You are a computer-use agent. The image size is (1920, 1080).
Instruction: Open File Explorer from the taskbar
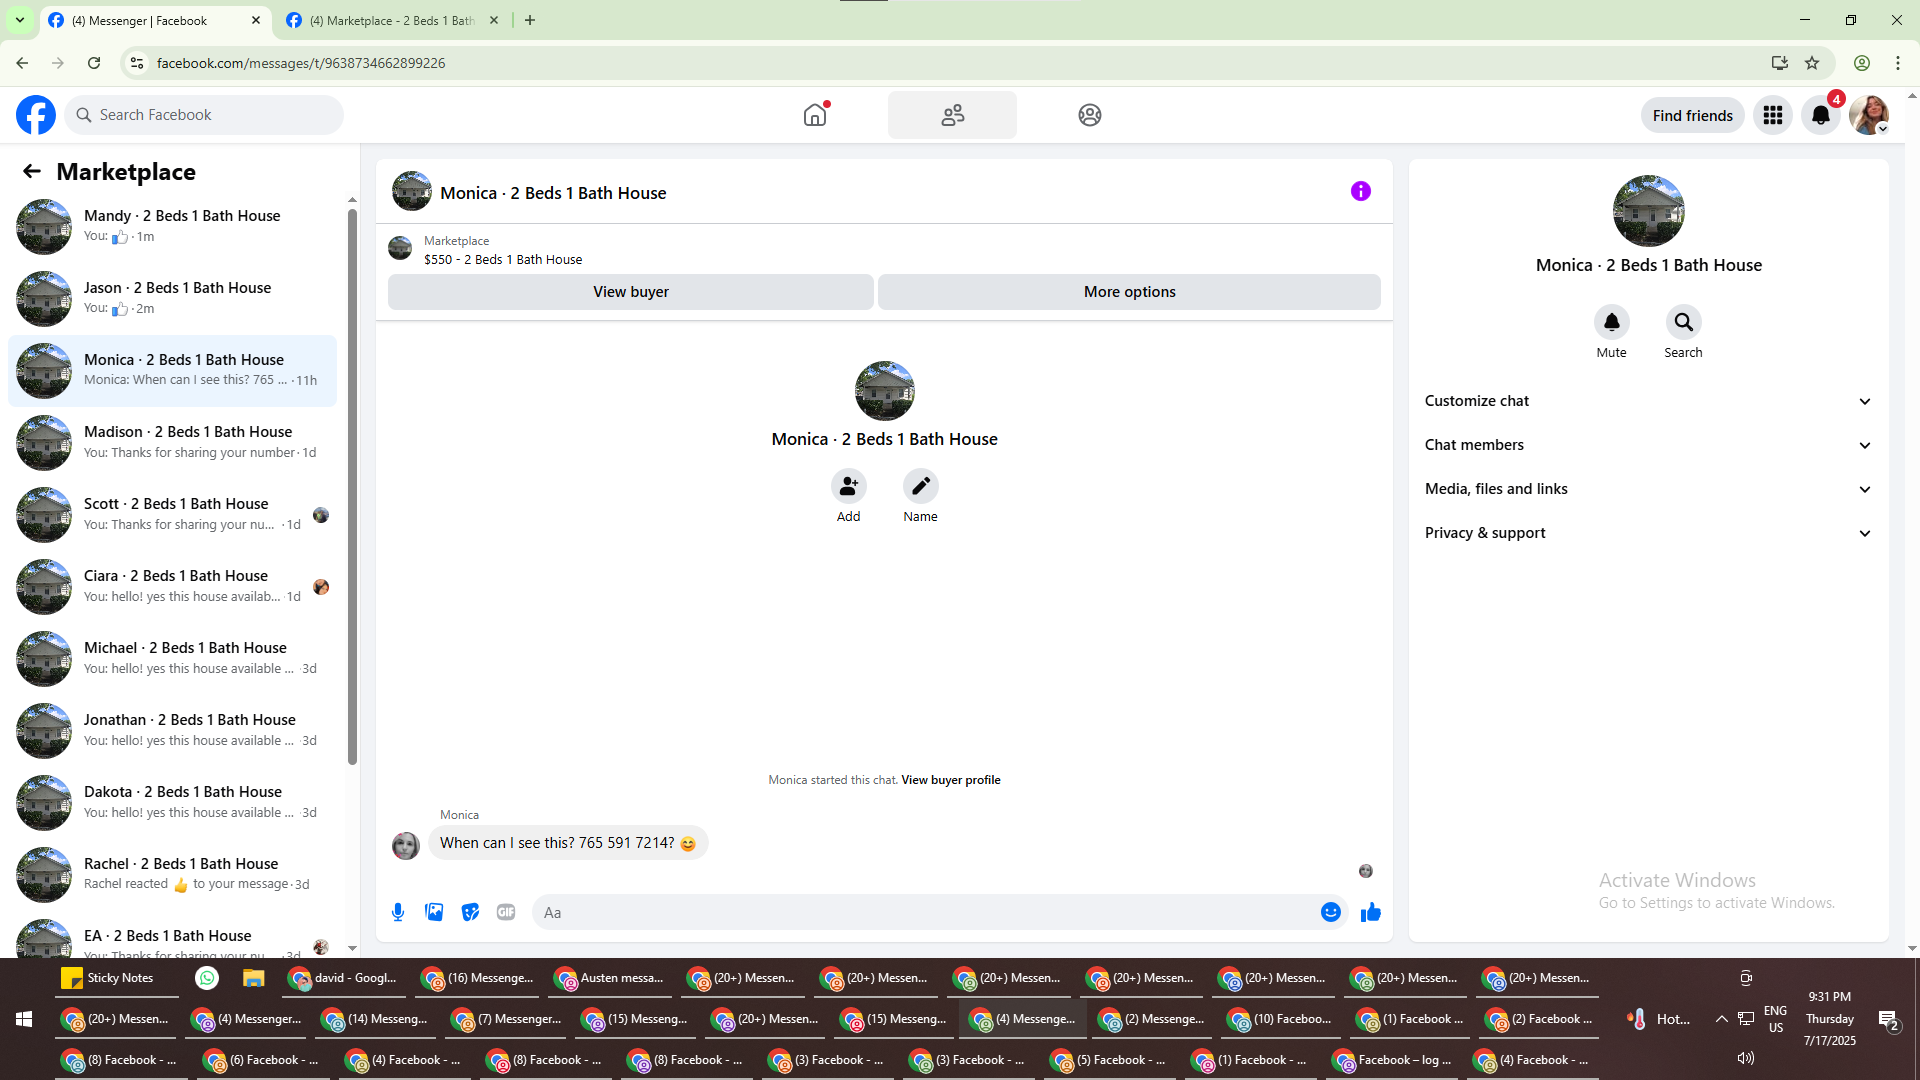pyautogui.click(x=253, y=978)
